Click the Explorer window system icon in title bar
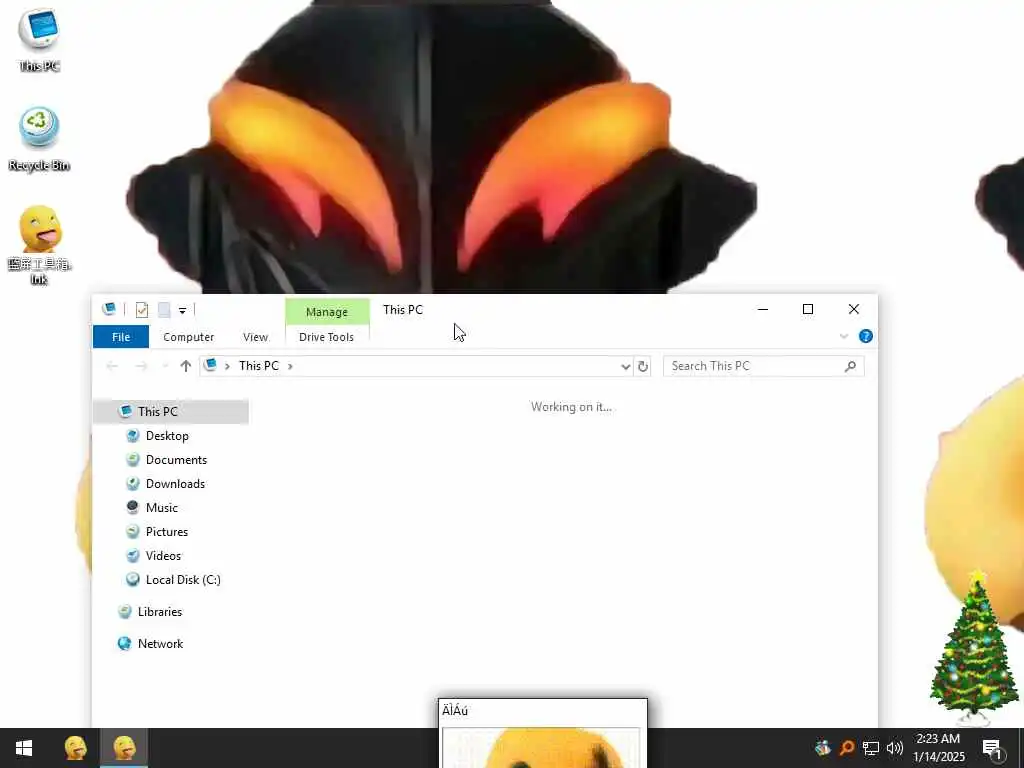 pyautogui.click(x=110, y=310)
